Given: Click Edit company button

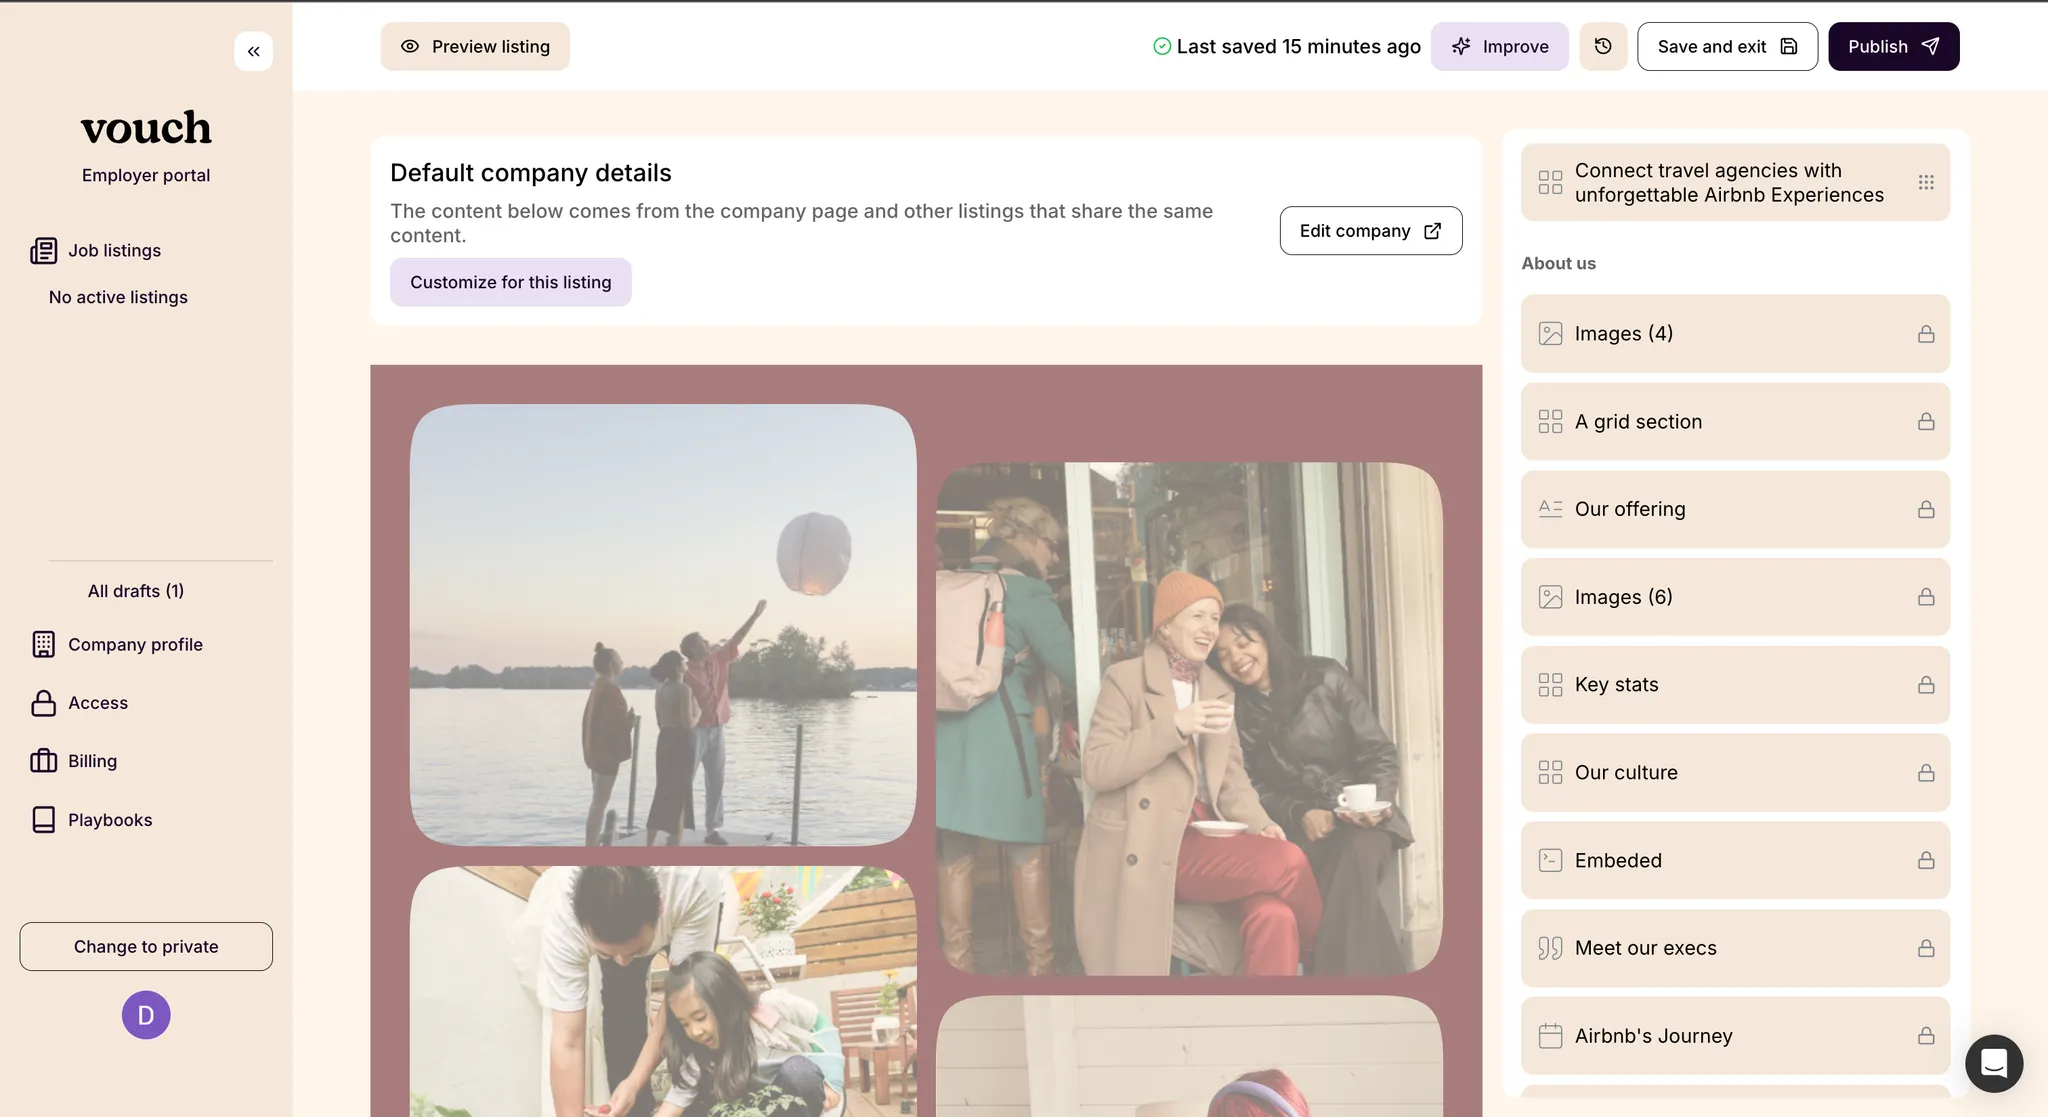Looking at the screenshot, I should tap(1371, 231).
